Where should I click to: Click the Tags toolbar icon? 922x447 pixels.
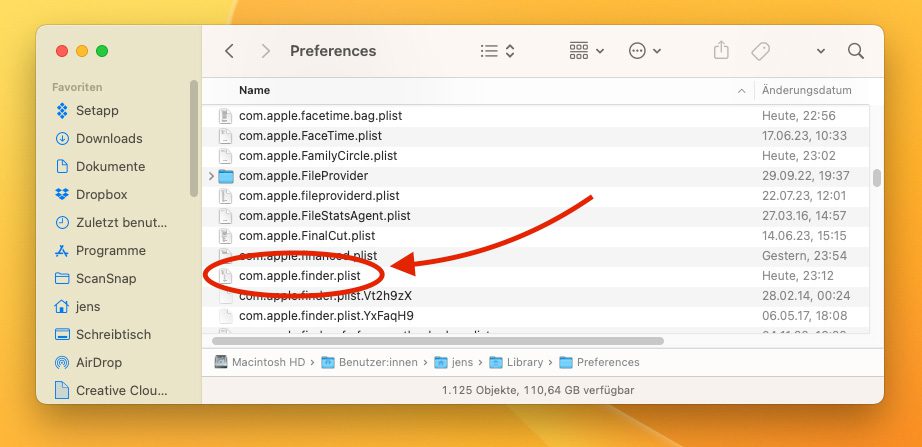tap(760, 51)
